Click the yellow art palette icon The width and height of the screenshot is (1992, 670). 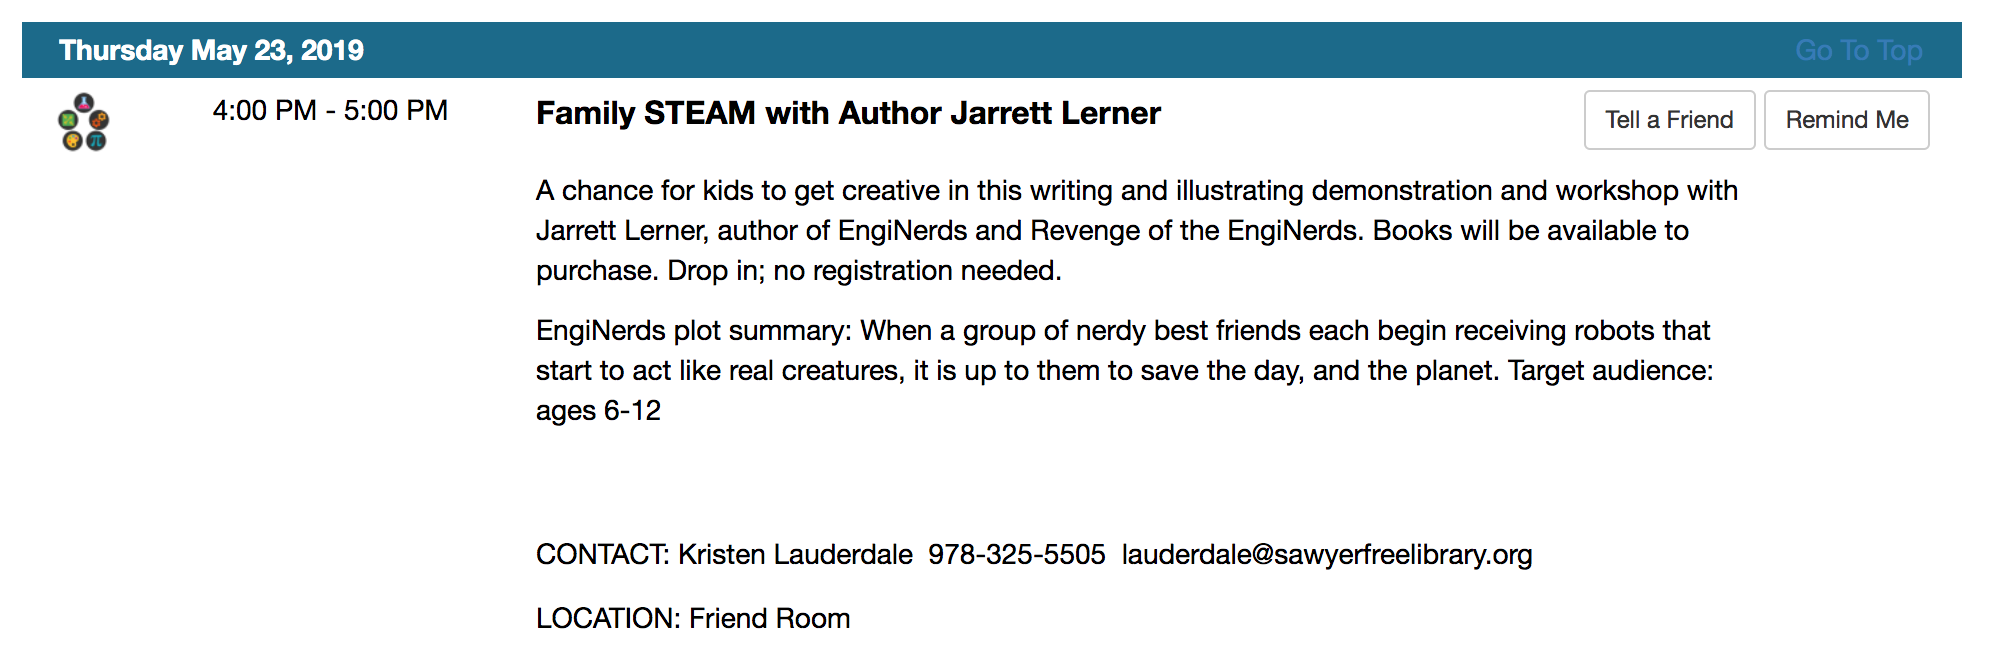[x=72, y=141]
